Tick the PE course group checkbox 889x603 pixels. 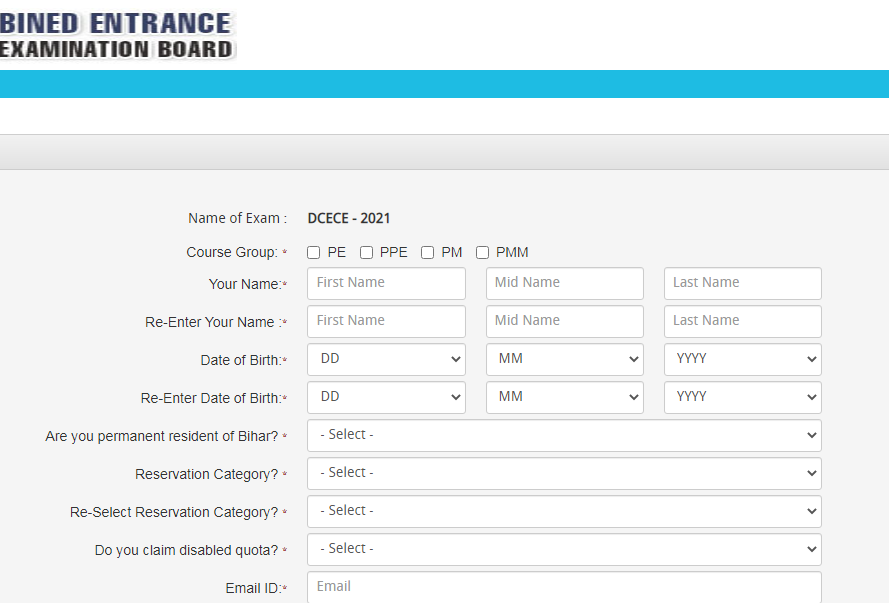coord(314,252)
